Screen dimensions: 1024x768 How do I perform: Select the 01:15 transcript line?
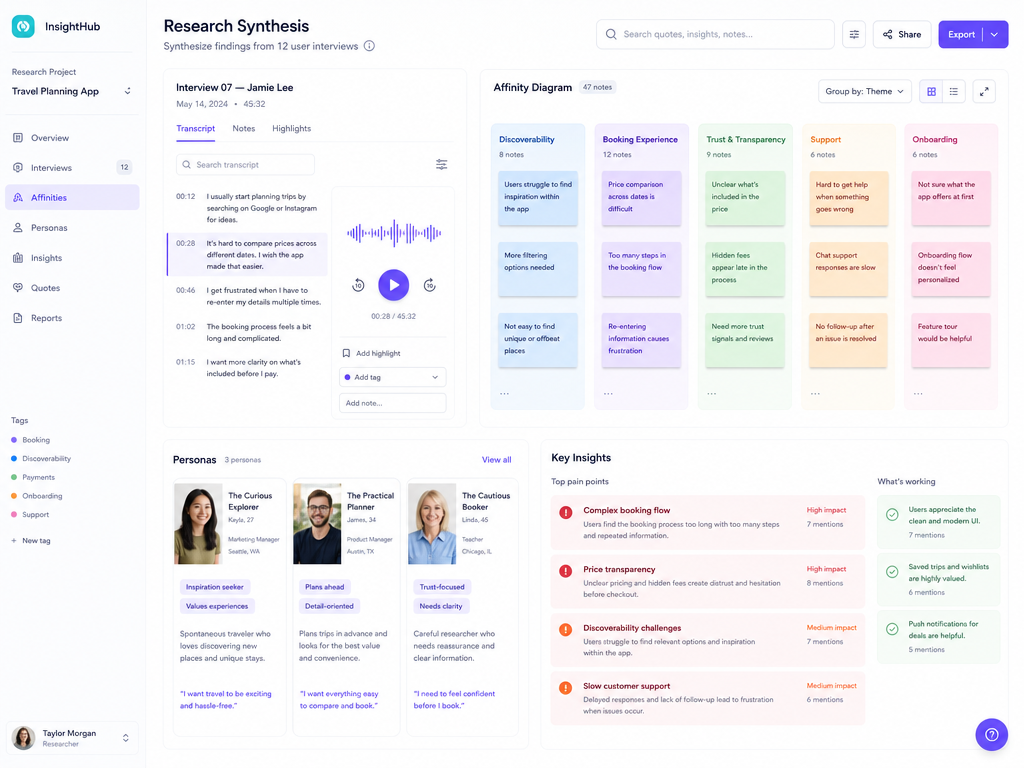[x=247, y=368]
